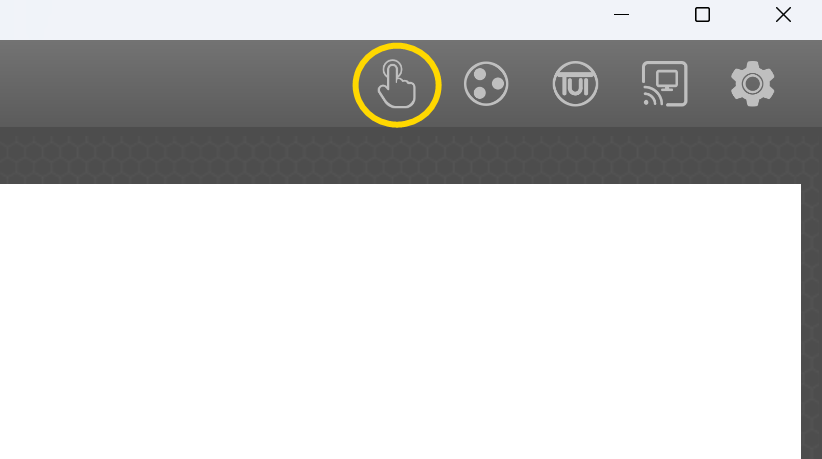Minimize the application window
This screenshot has height=459, width=822.
621,15
